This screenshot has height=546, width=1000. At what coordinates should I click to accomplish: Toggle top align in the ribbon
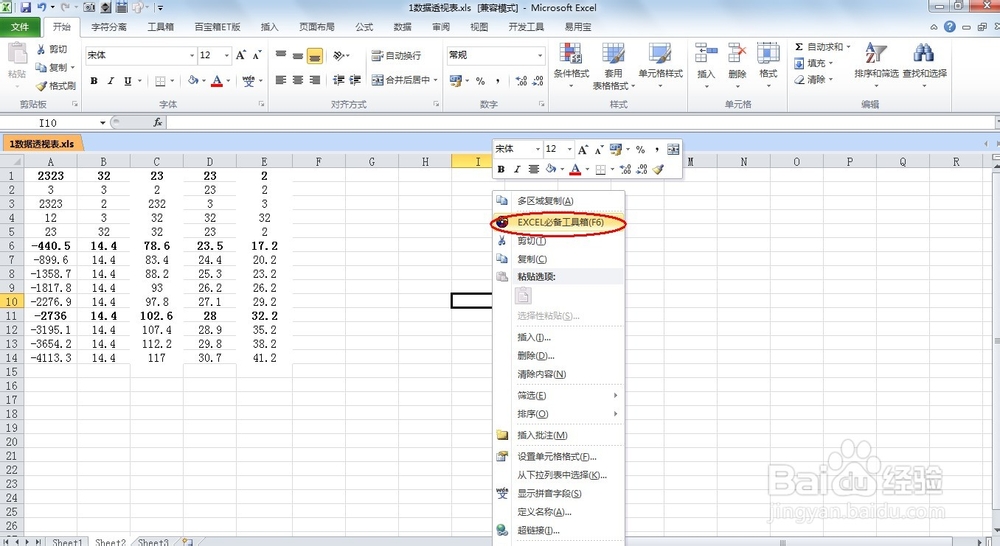[281, 55]
